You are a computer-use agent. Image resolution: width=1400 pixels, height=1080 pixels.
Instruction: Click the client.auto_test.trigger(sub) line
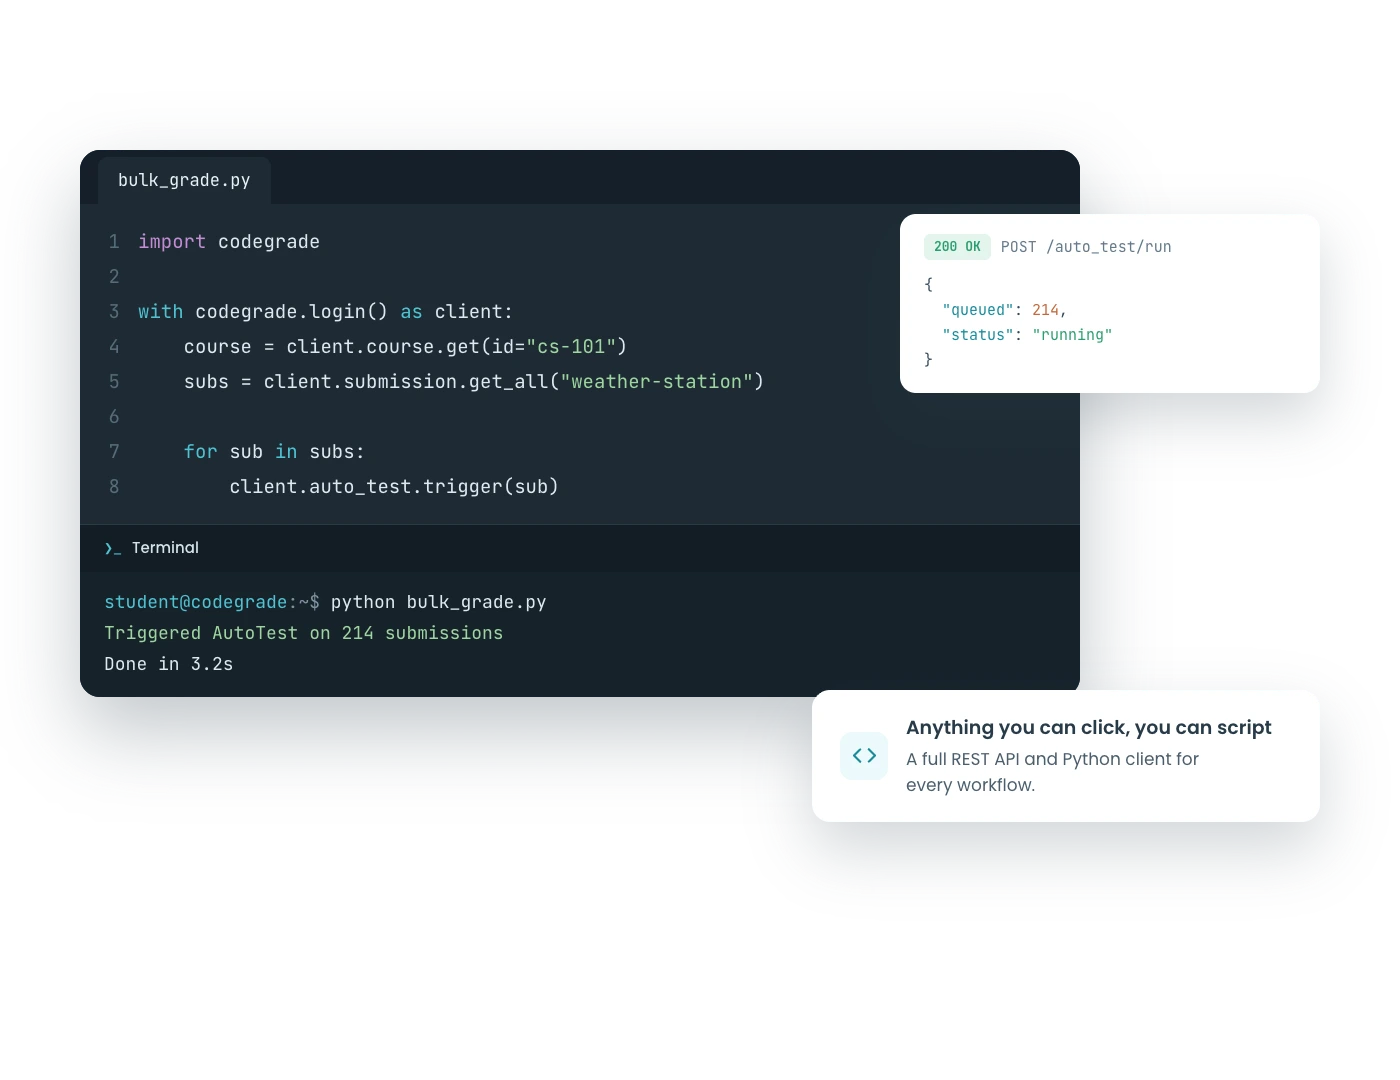coord(394,487)
